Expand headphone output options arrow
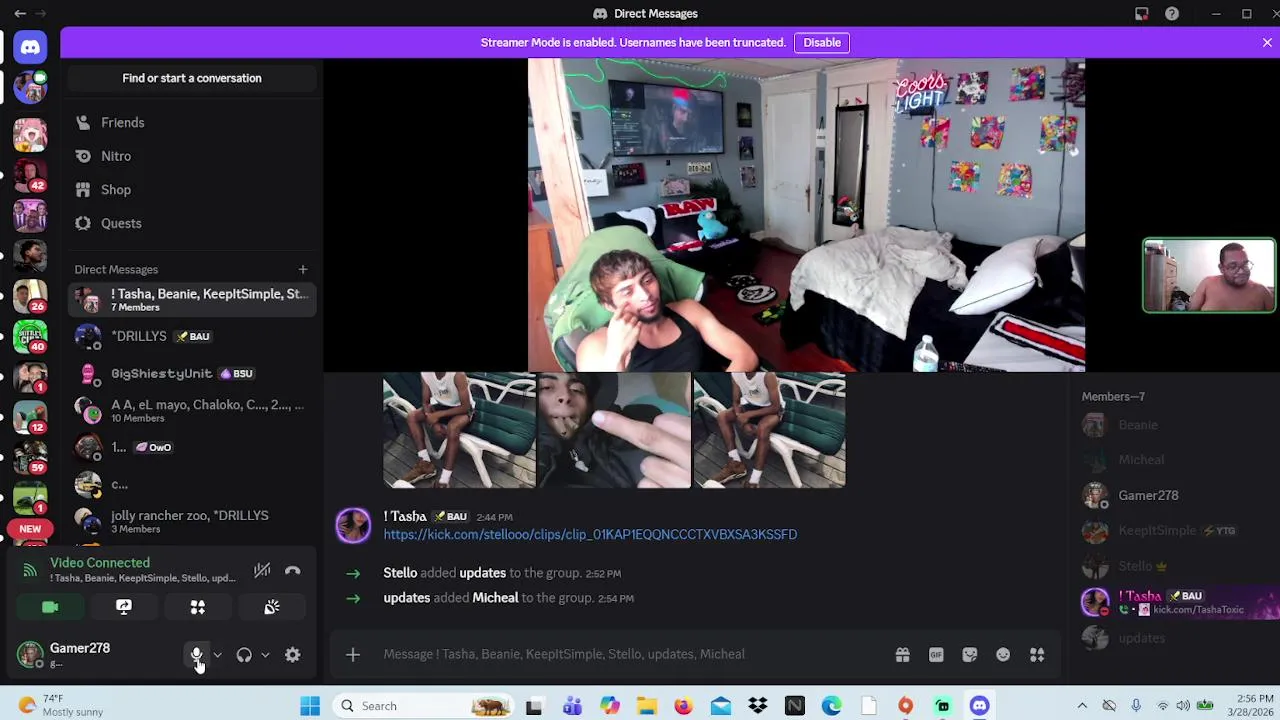Viewport: 1280px width, 720px height. (x=265, y=655)
